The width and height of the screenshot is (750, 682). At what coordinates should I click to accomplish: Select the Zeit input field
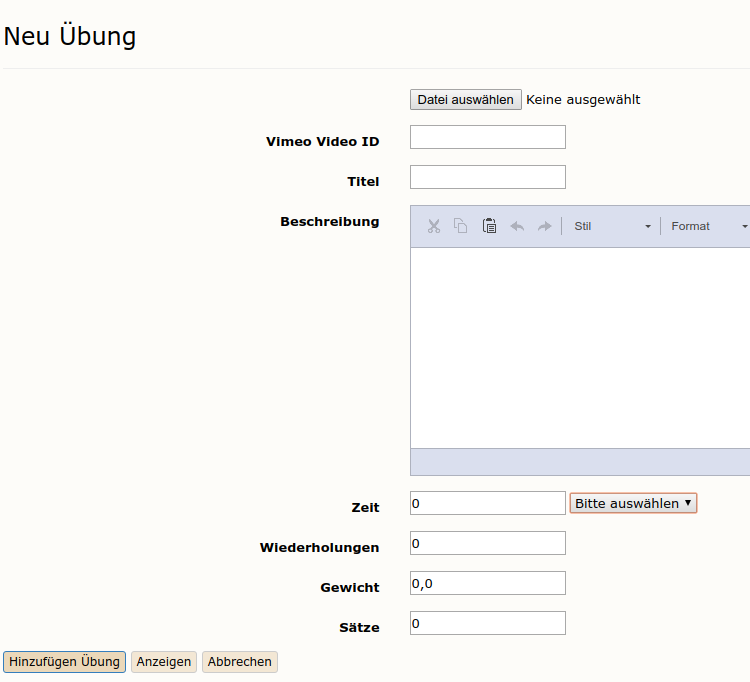click(x=488, y=503)
